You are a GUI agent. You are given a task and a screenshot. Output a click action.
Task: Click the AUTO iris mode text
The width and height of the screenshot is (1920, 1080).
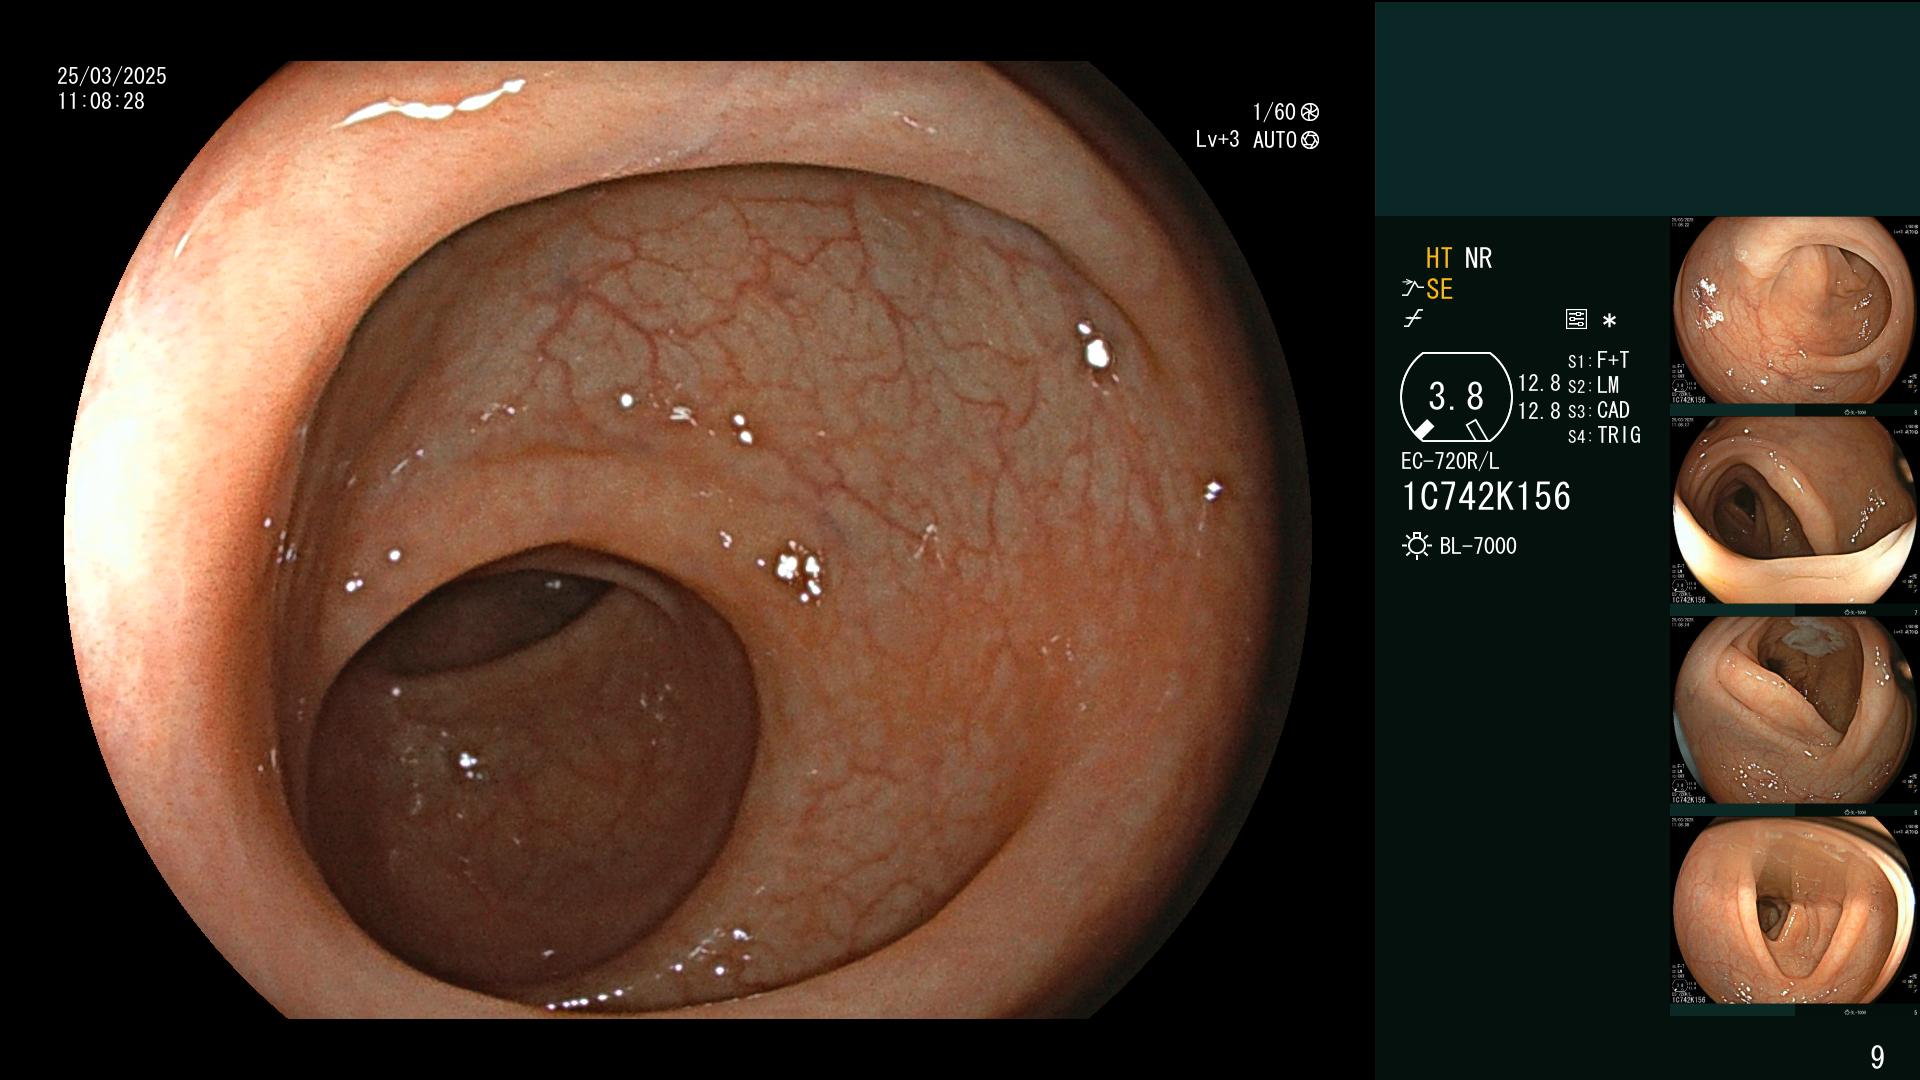click(x=1275, y=140)
